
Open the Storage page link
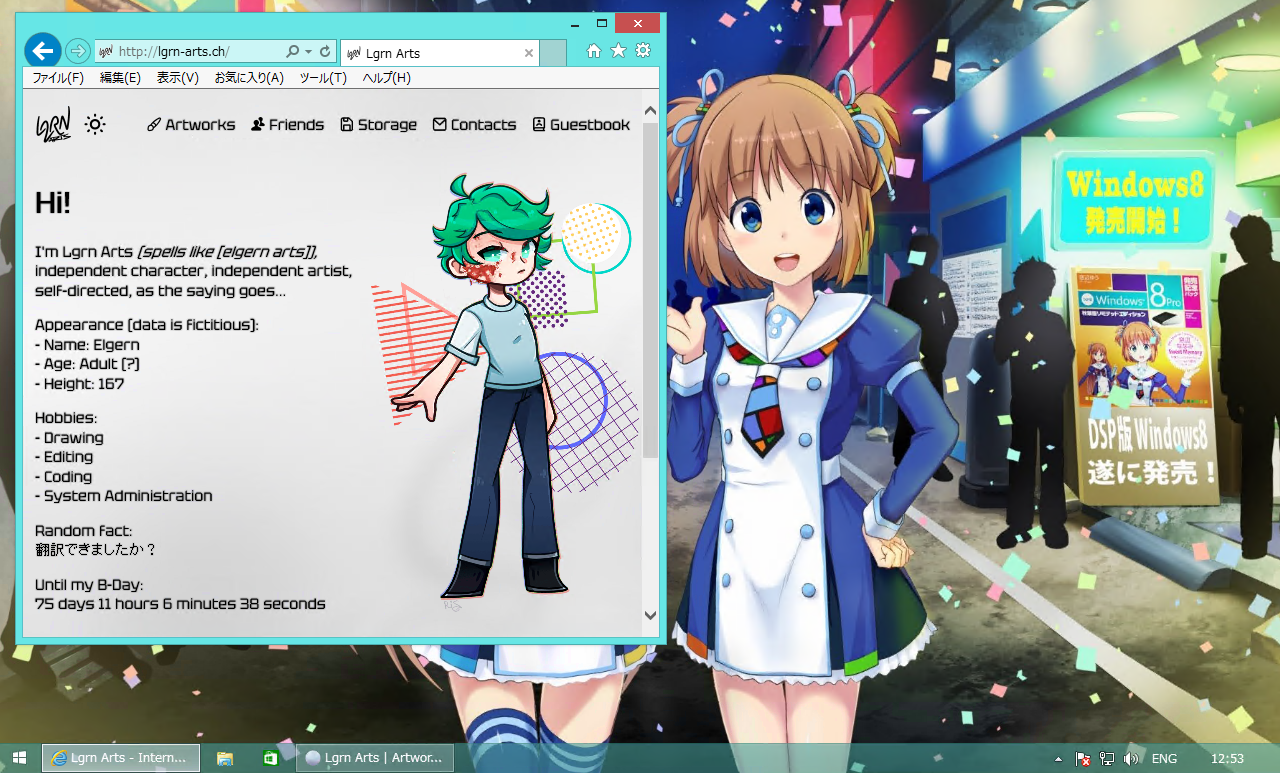[x=378, y=125]
